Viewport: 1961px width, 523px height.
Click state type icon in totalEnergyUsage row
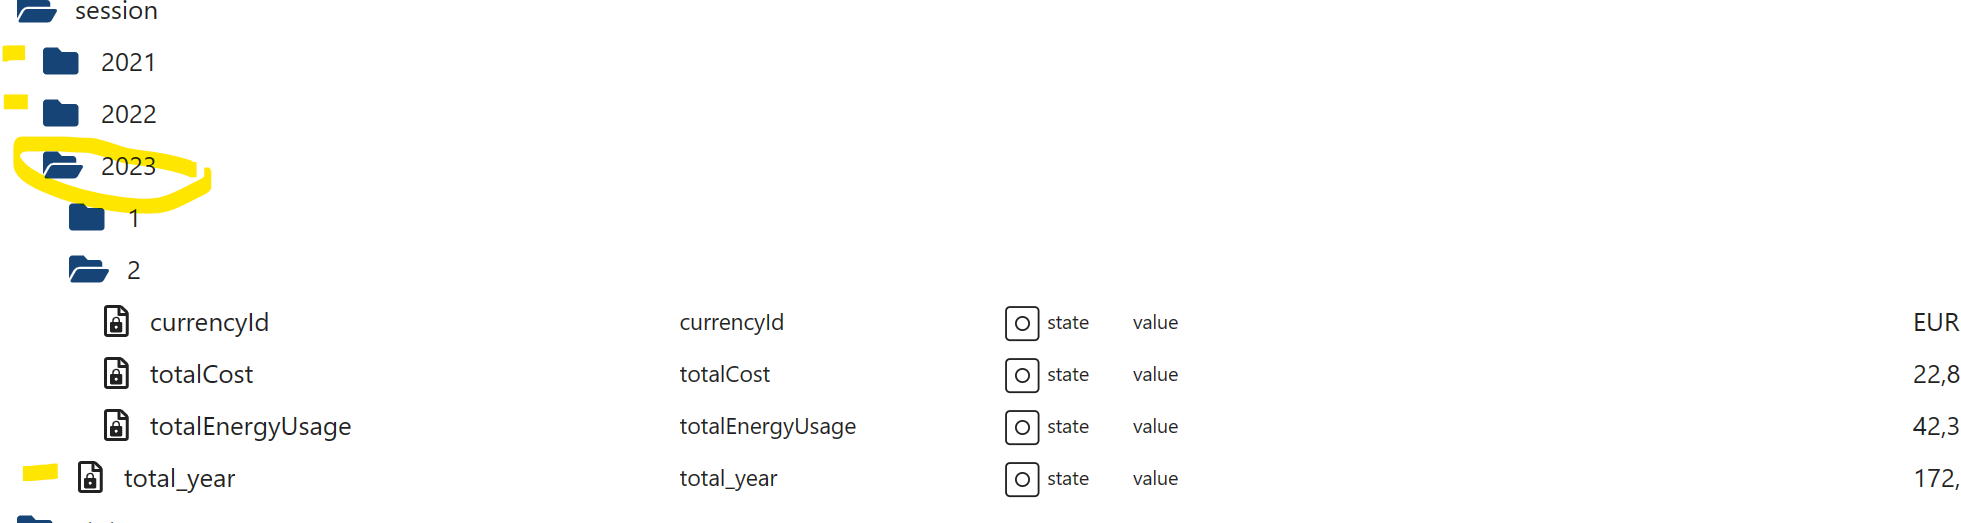coord(1022,427)
